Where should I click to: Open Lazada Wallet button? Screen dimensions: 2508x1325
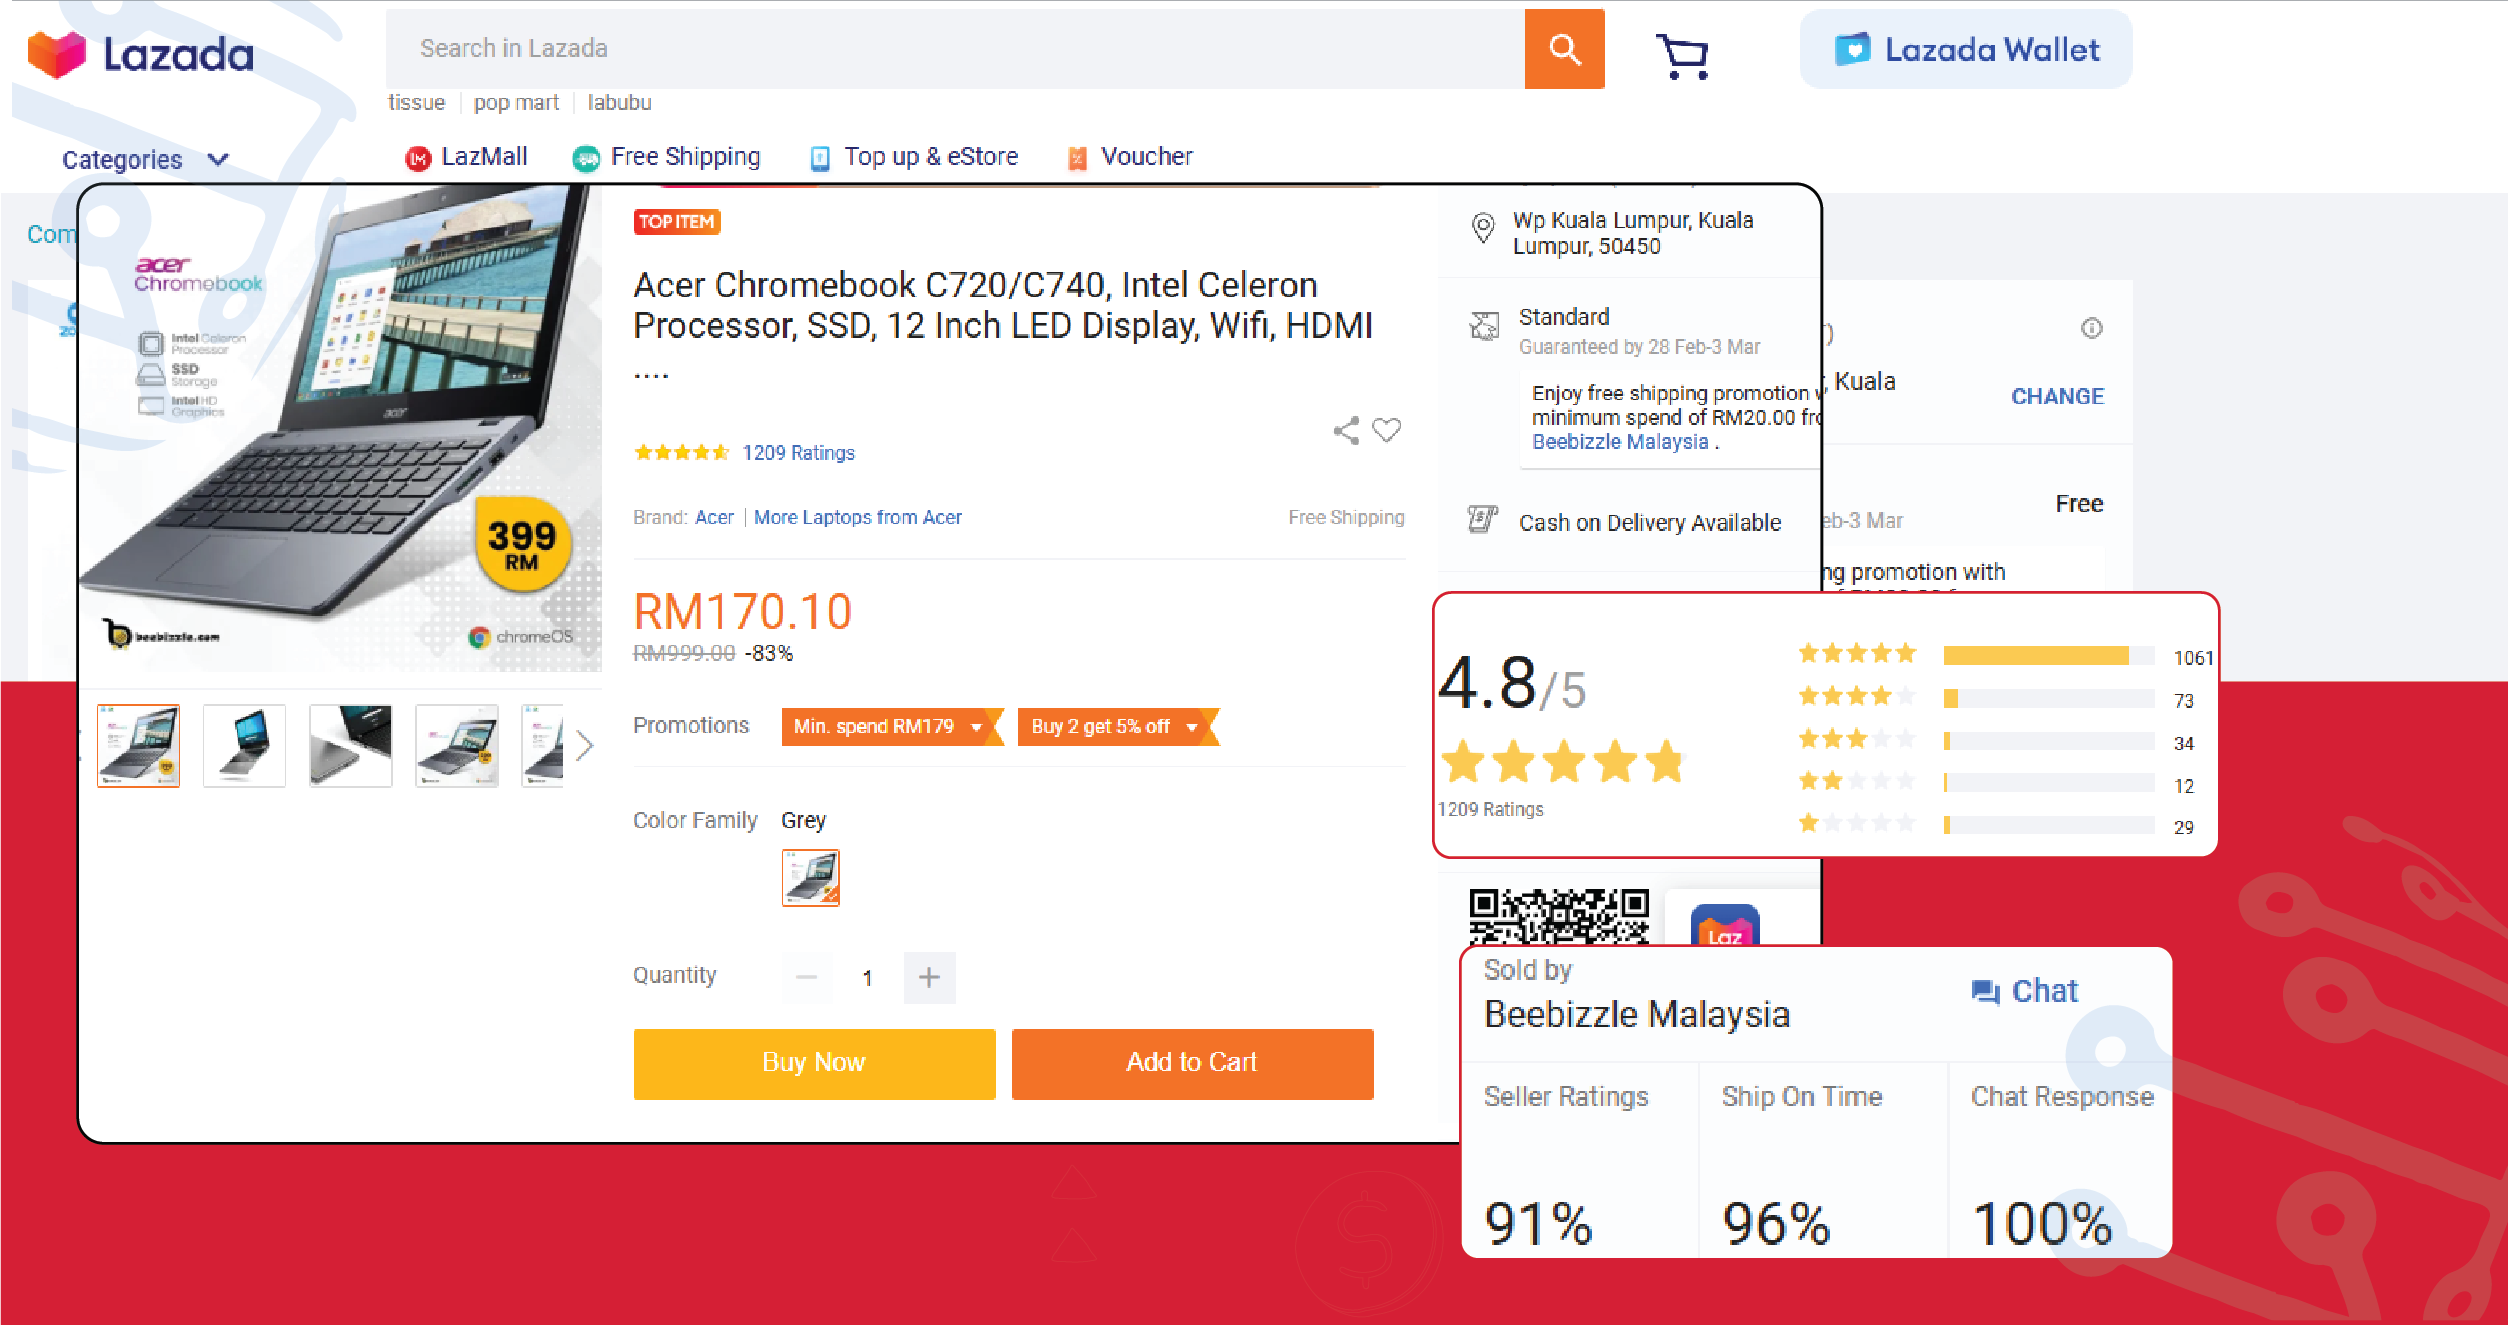point(1966,50)
